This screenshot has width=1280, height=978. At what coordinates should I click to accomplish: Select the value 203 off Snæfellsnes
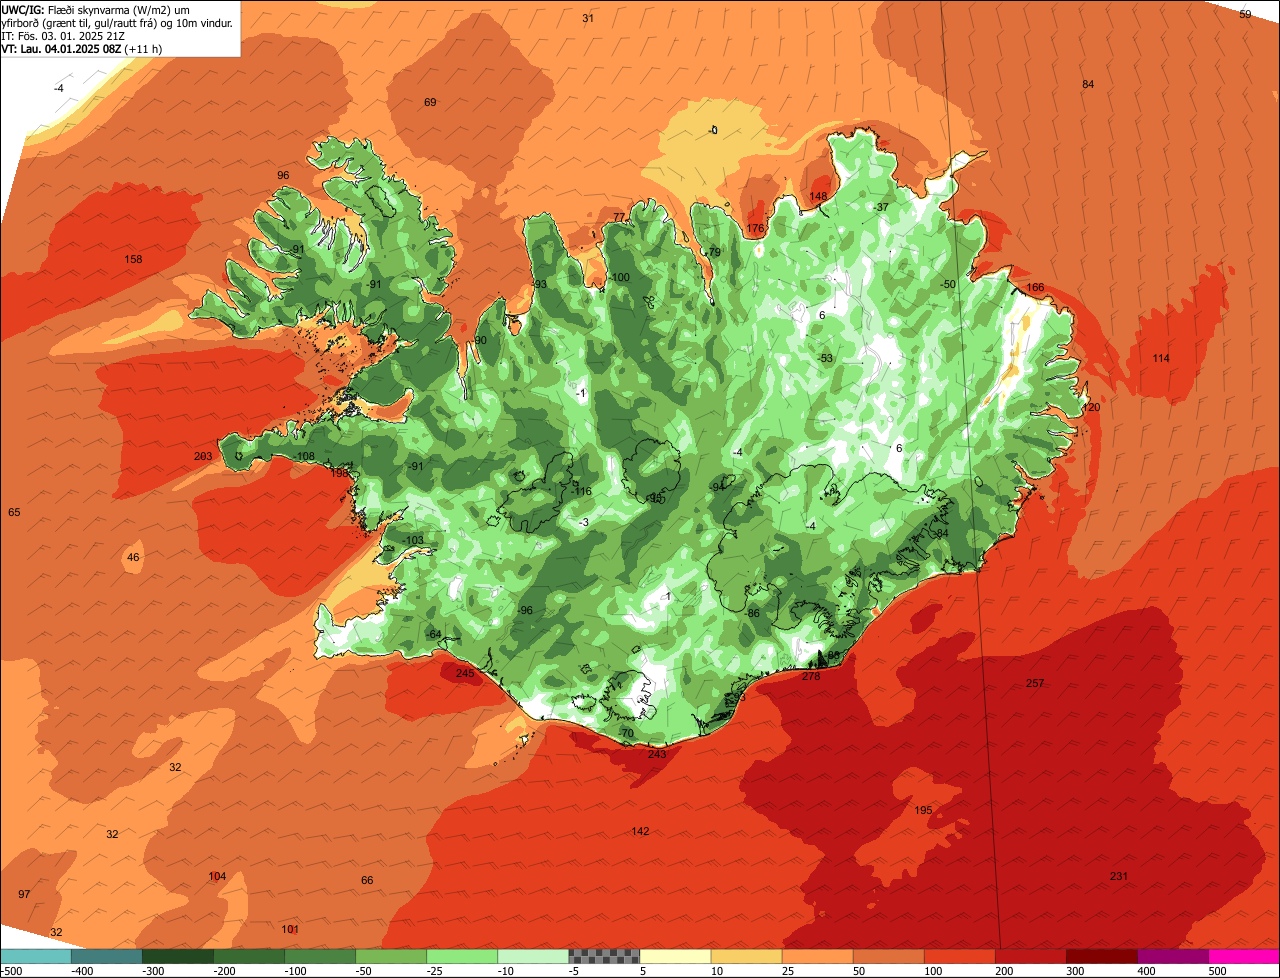(x=203, y=456)
